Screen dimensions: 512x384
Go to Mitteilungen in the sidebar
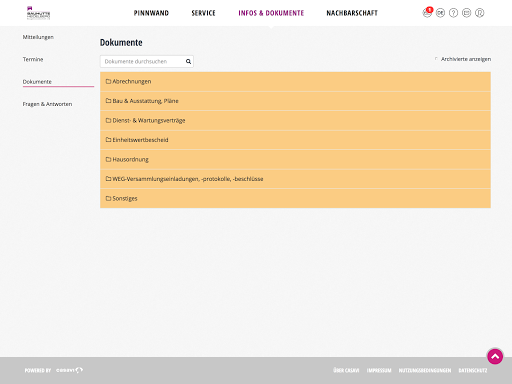point(38,37)
